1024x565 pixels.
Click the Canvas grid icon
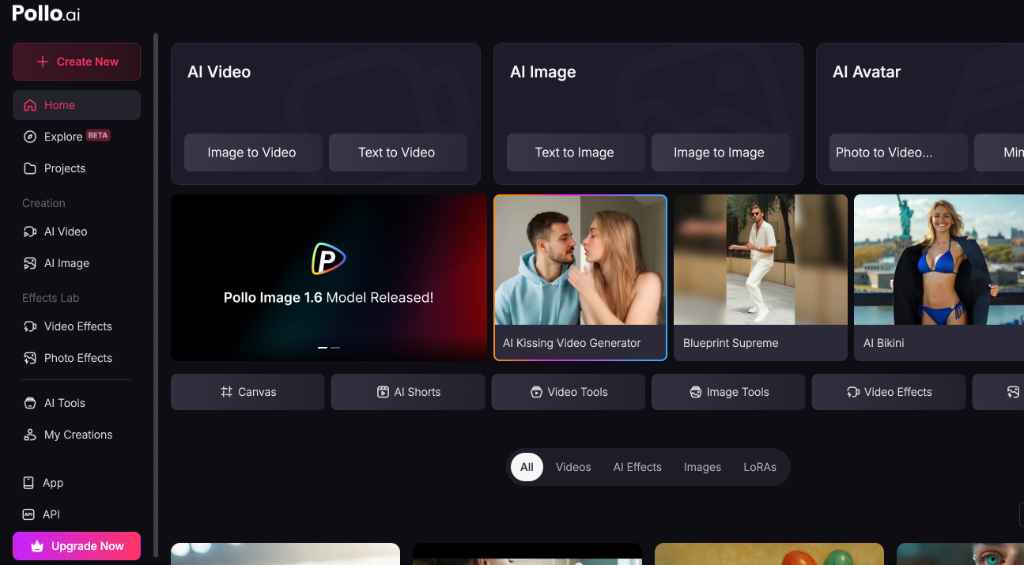(x=226, y=392)
